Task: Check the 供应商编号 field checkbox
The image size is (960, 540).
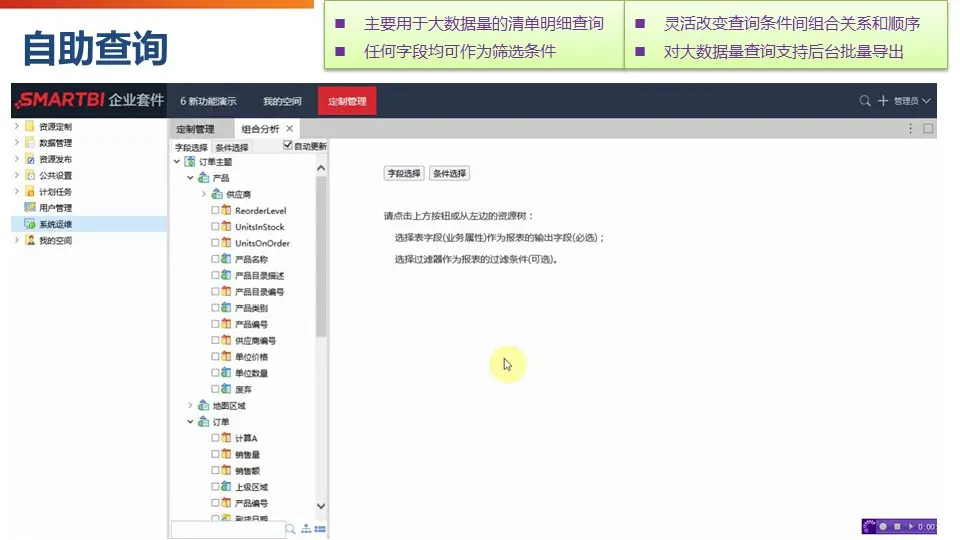Action: pos(215,340)
